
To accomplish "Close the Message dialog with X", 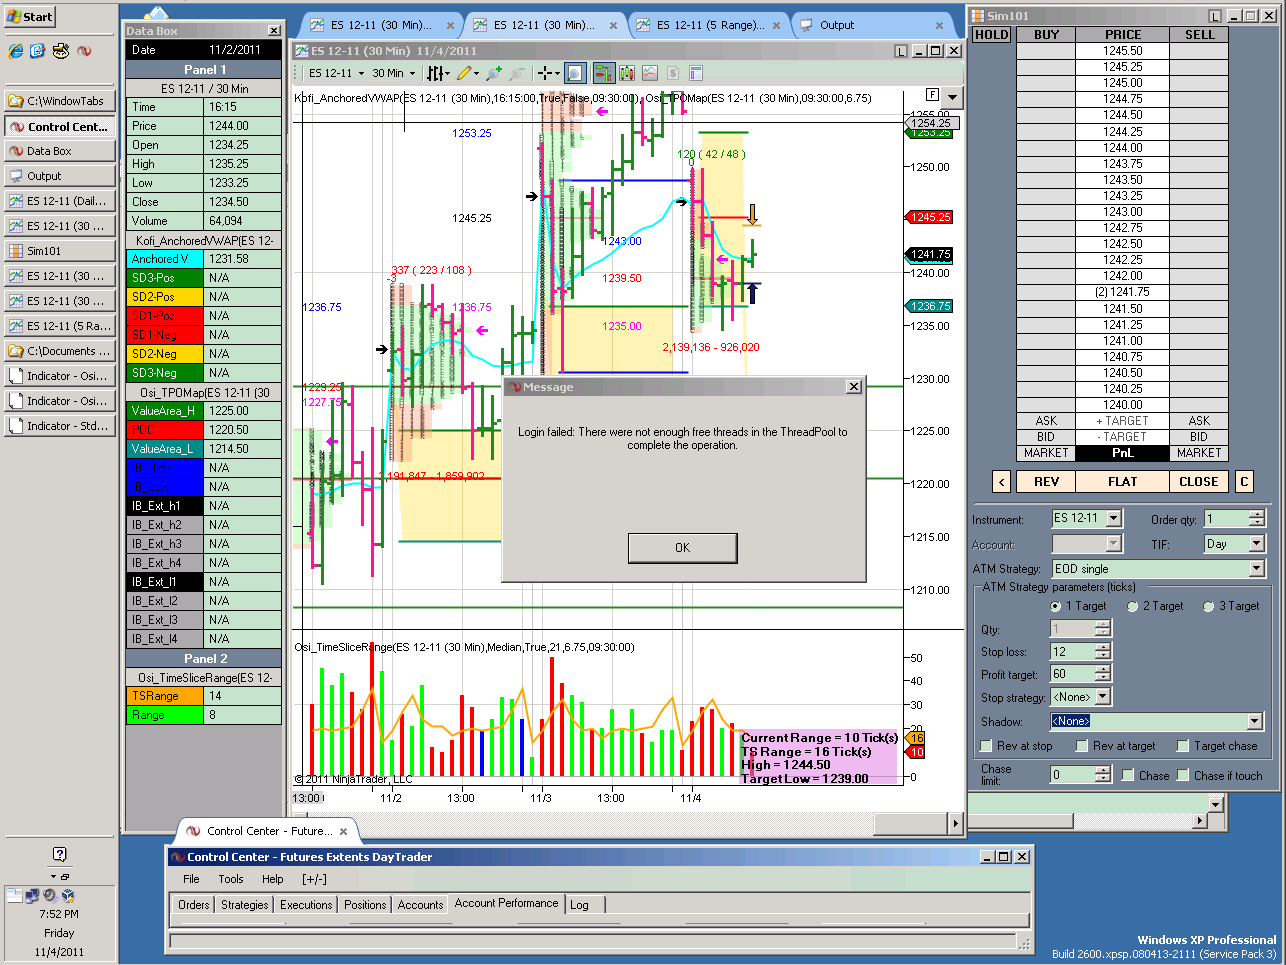I will [854, 387].
